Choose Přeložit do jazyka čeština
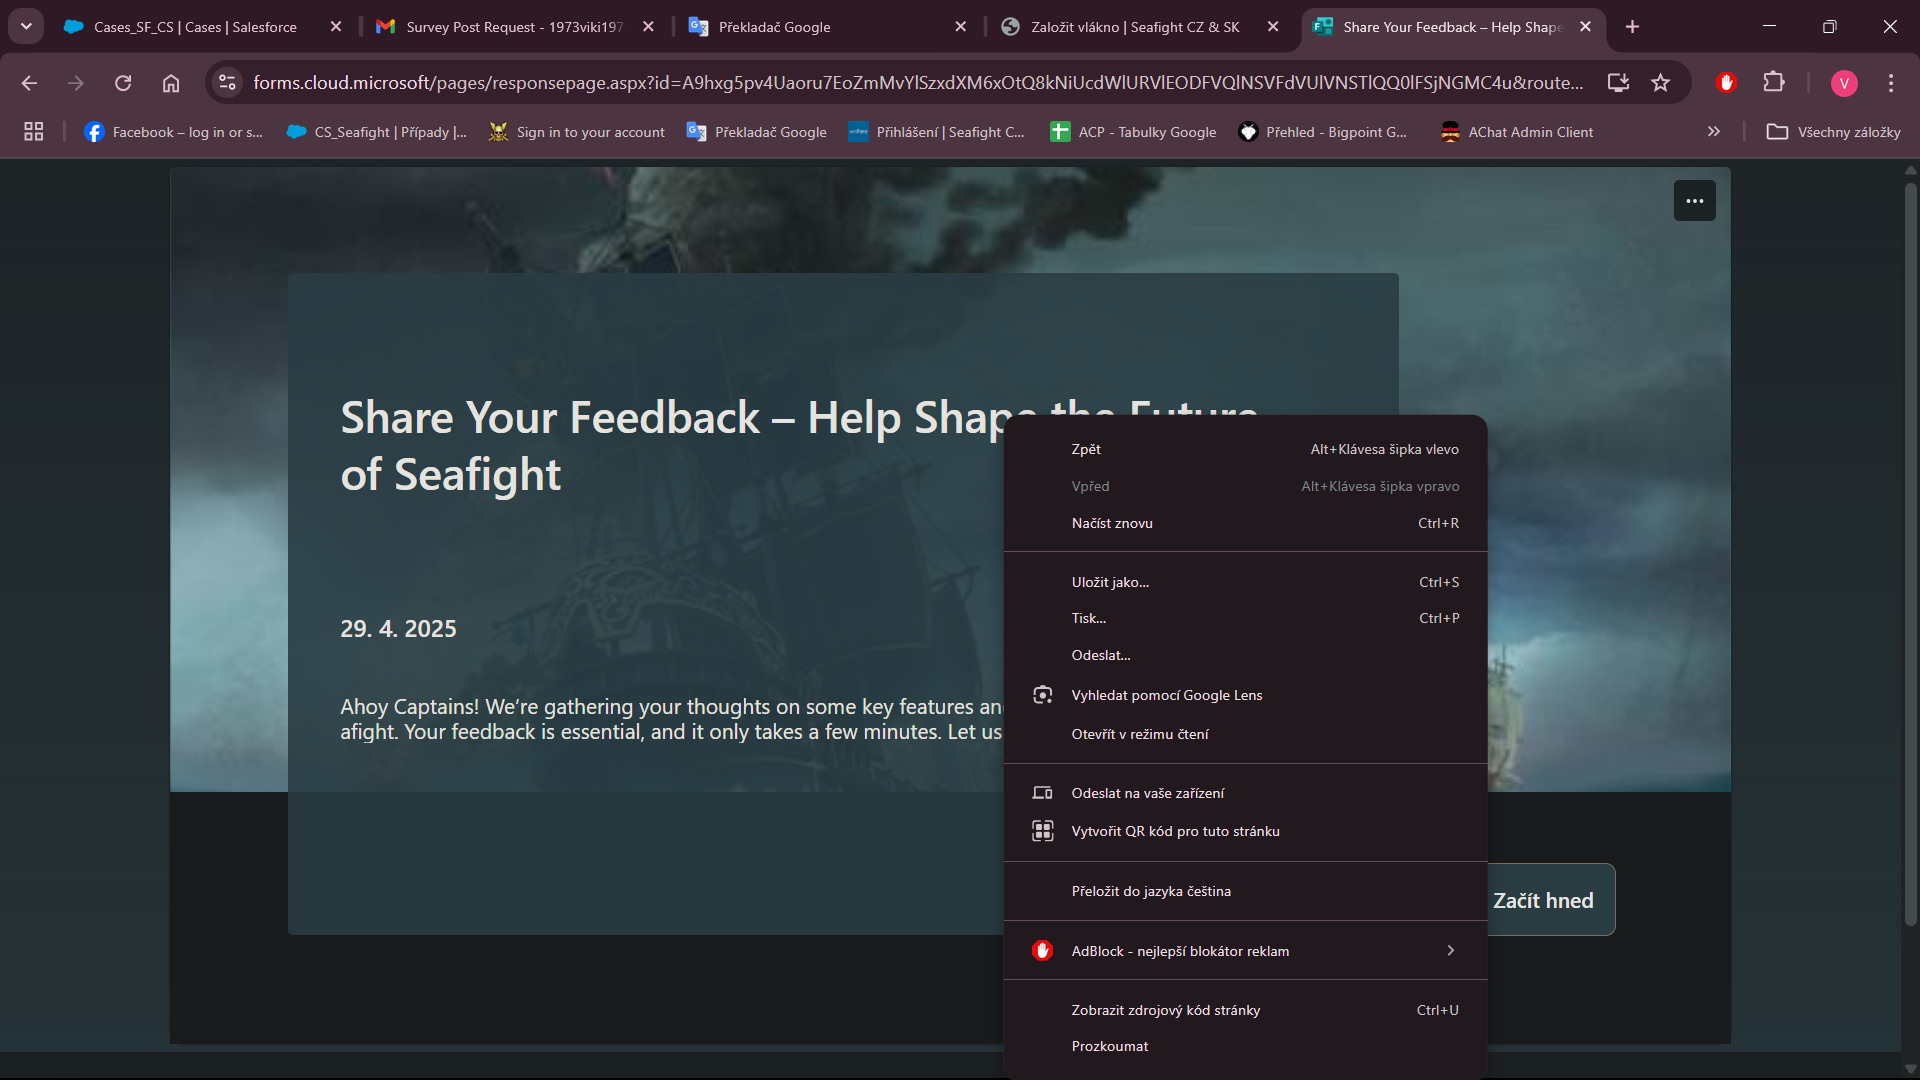The height and width of the screenshot is (1080, 1920). click(1245, 891)
